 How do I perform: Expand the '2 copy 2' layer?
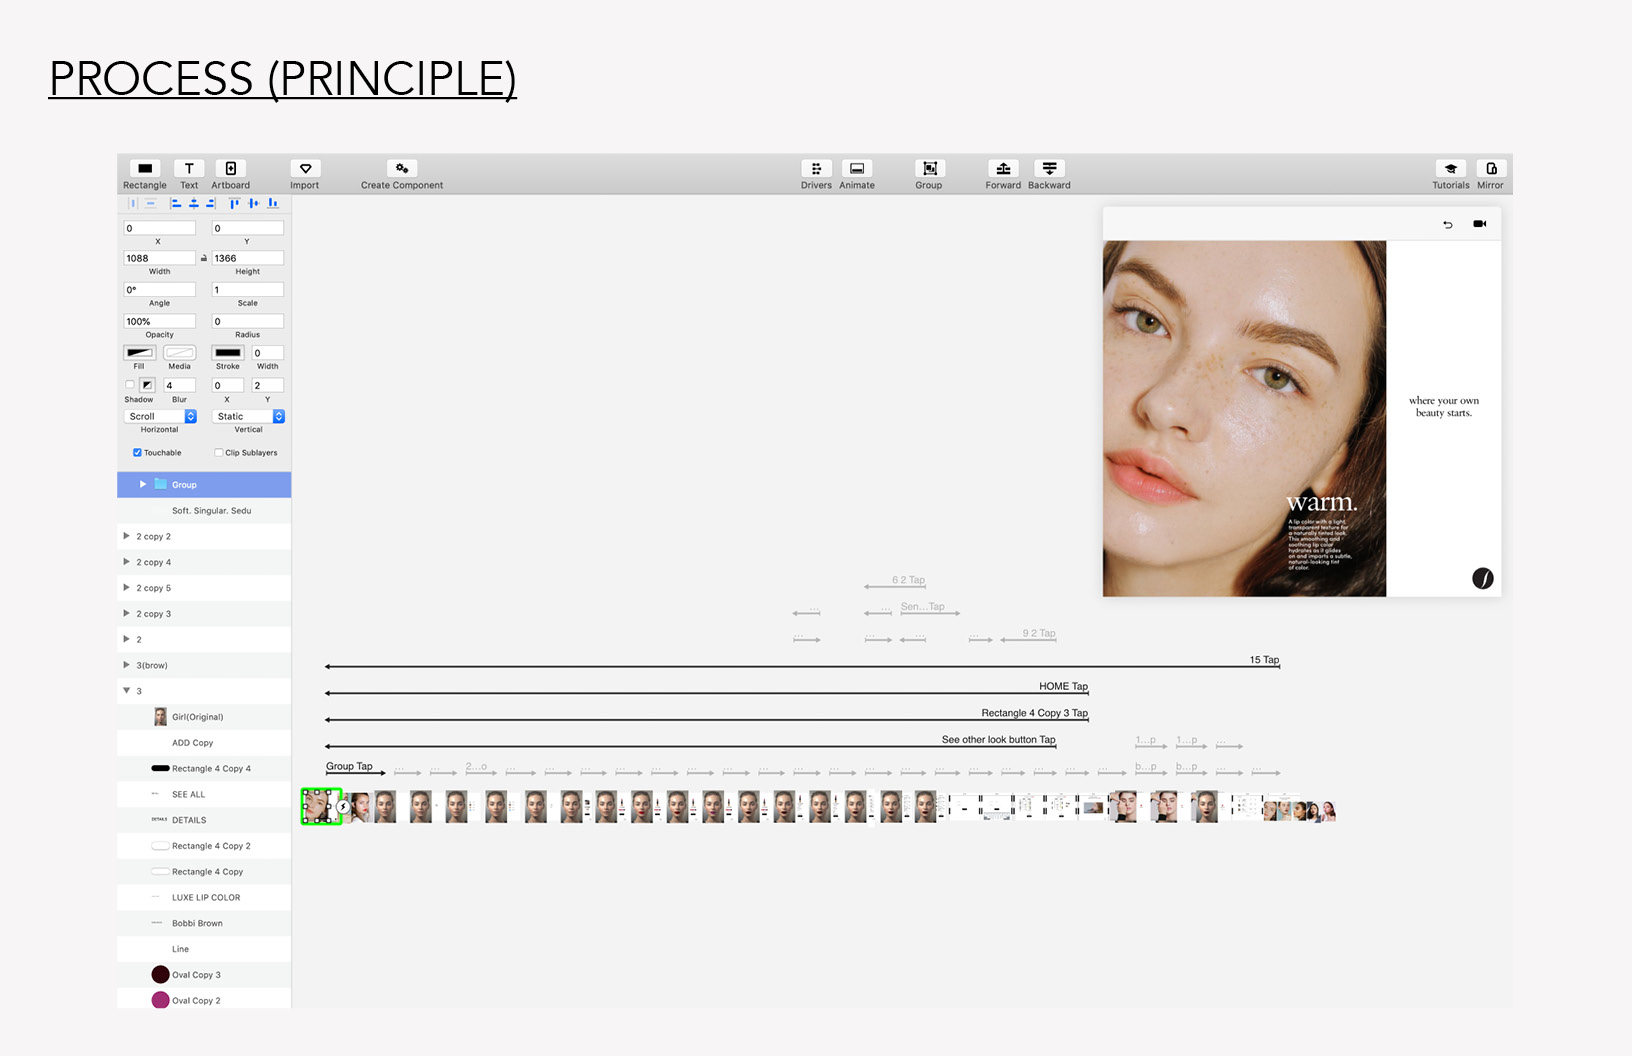coord(126,536)
